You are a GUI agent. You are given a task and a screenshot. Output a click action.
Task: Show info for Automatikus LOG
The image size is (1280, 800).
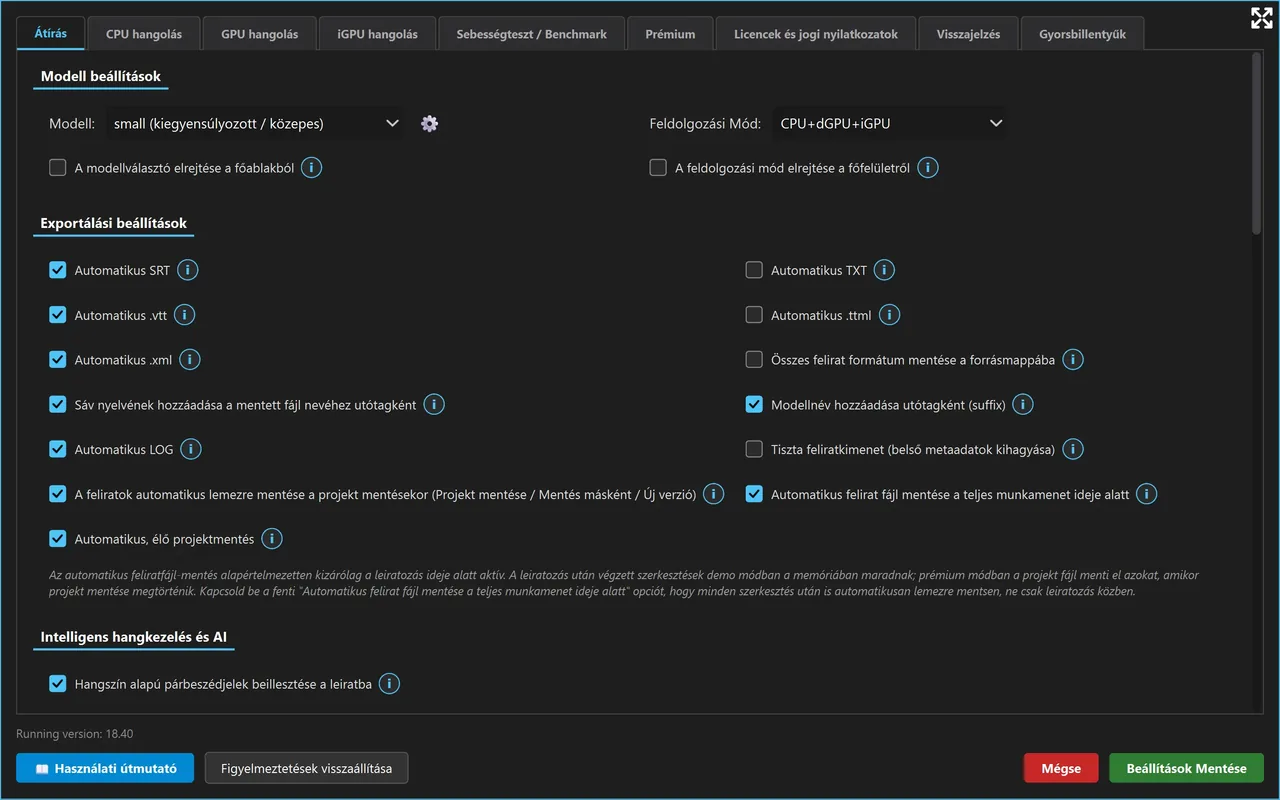click(191, 450)
